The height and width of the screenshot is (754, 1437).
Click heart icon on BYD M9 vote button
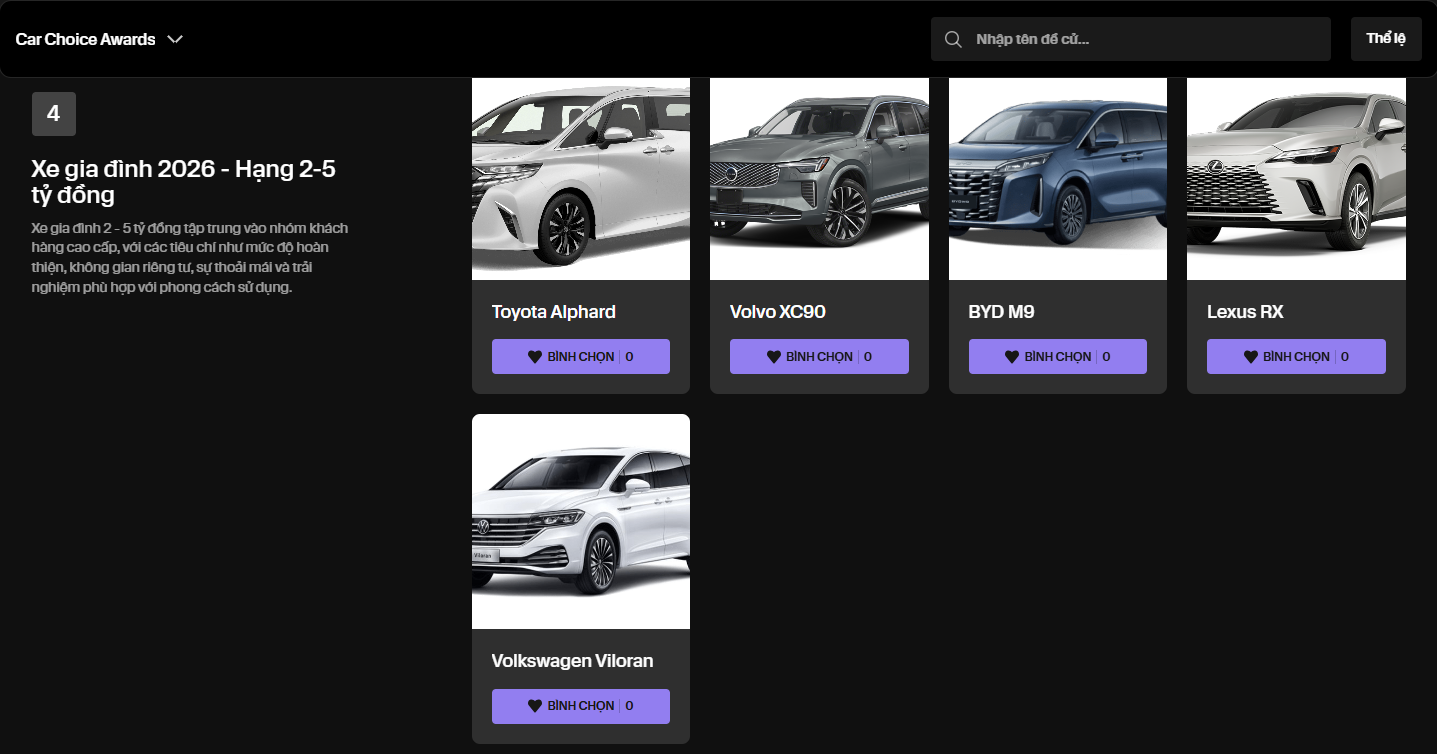[1012, 357]
